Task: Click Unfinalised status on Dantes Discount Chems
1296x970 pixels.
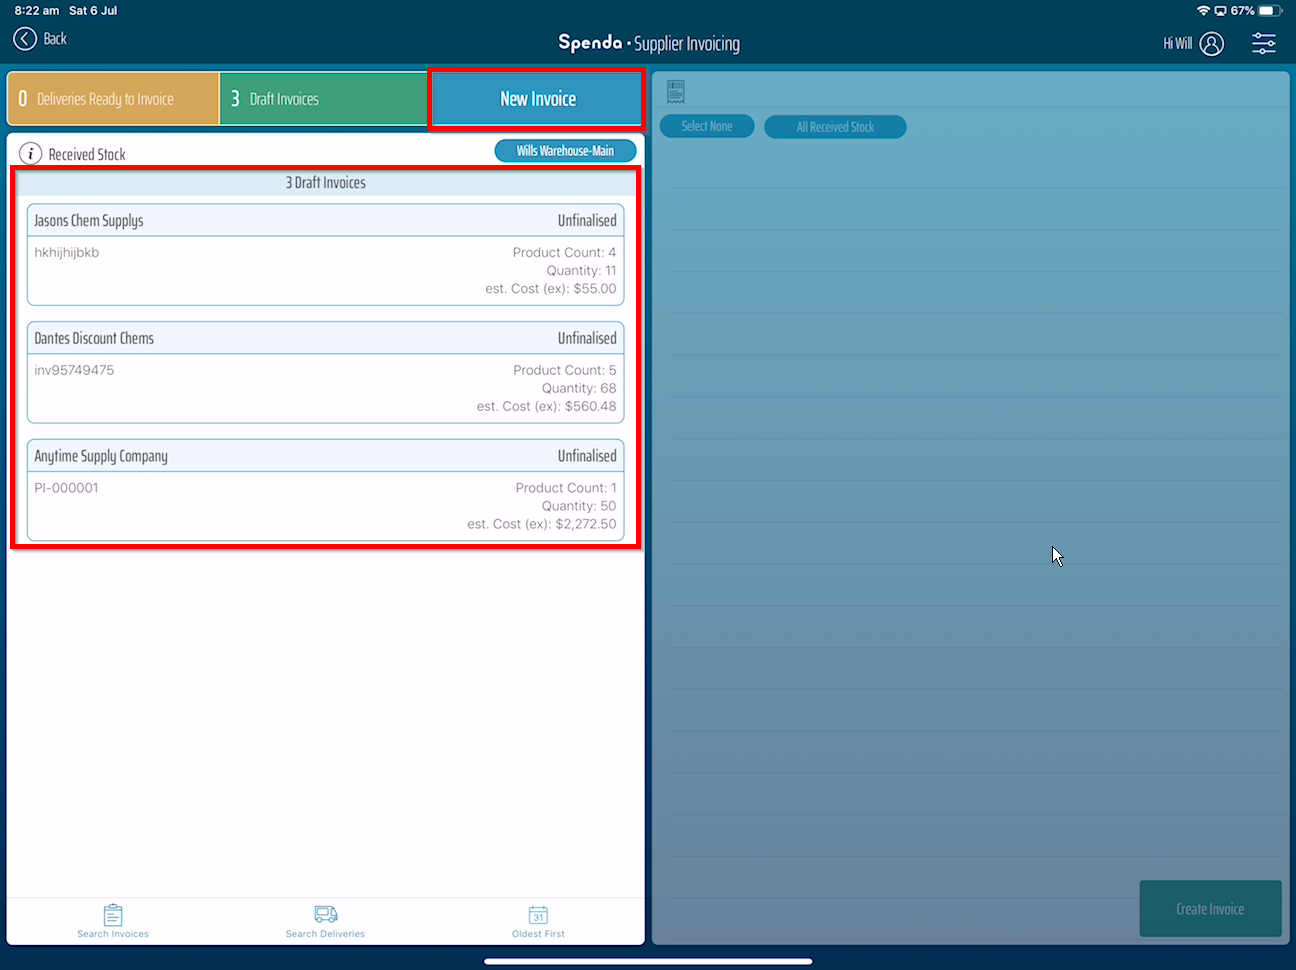Action: [x=587, y=339]
